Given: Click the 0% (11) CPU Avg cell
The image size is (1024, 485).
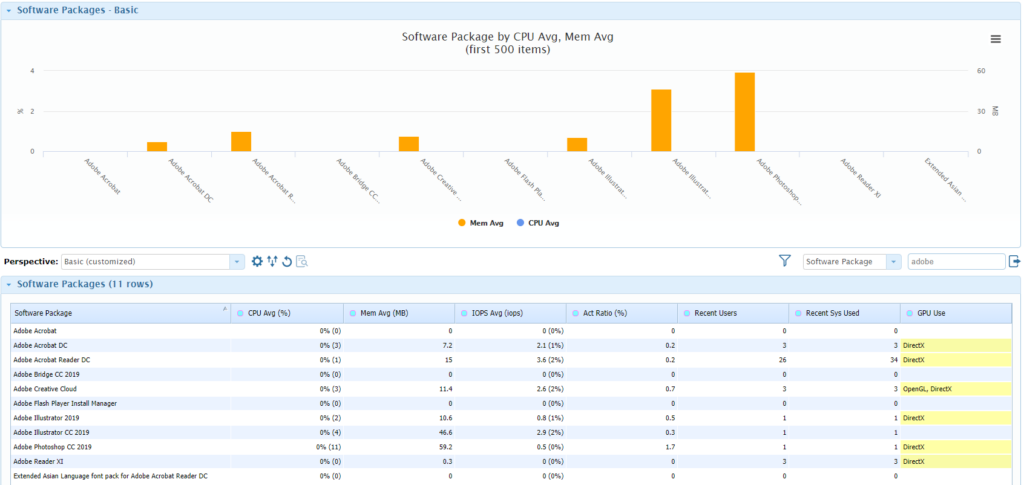Looking at the screenshot, I should 287,447.
